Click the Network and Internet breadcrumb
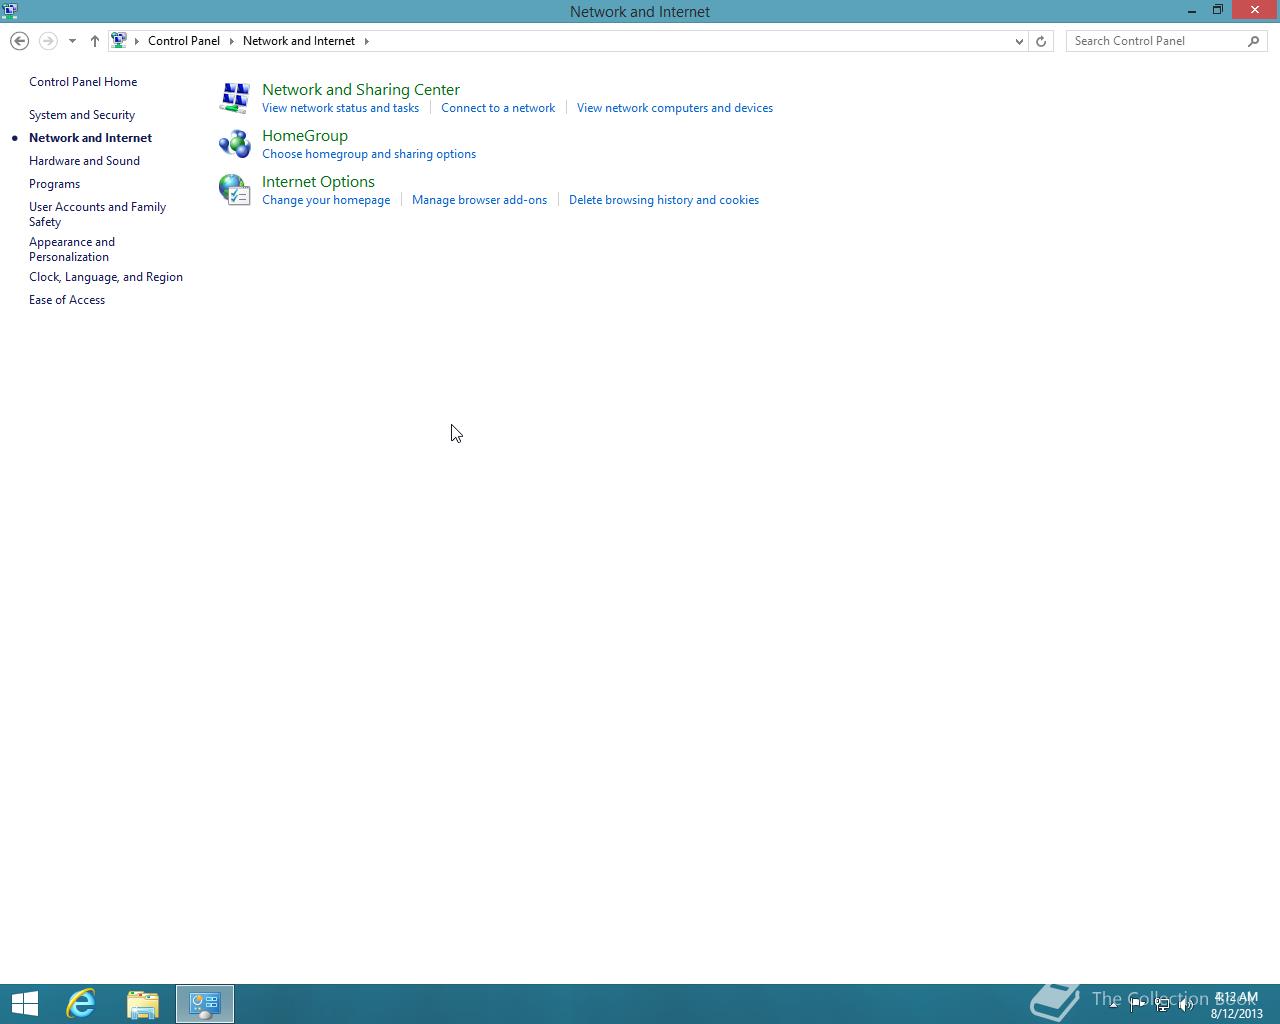Screen dimensions: 1280x1024 pyautogui.click(x=299, y=41)
